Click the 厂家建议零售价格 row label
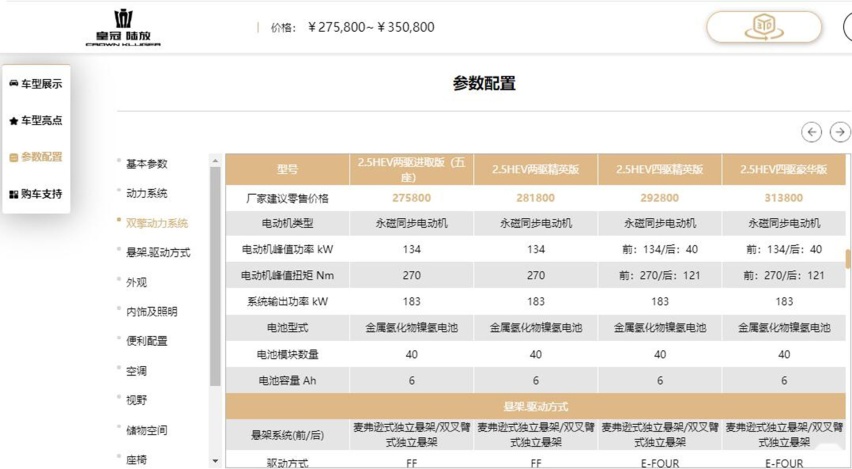 pyautogui.click(x=287, y=198)
